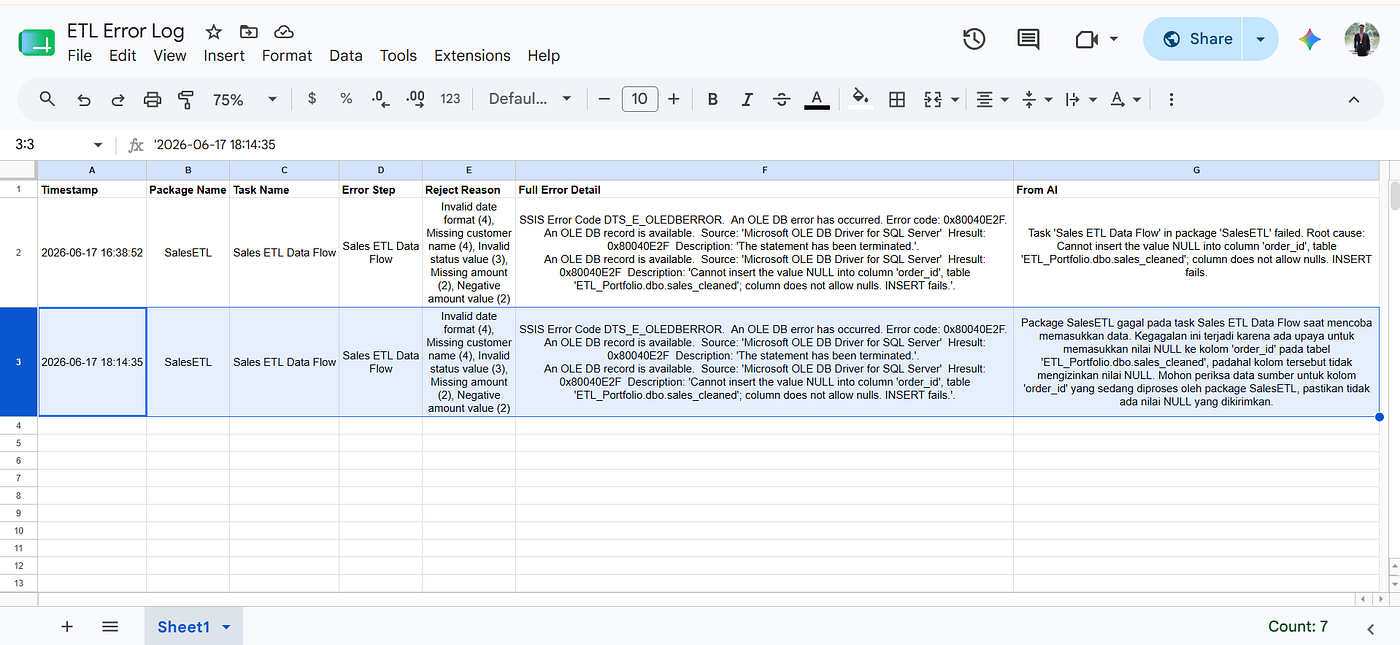This screenshot has height=645, width=1400.
Task: Open text rotation dropdown
Action: coord(1125,99)
